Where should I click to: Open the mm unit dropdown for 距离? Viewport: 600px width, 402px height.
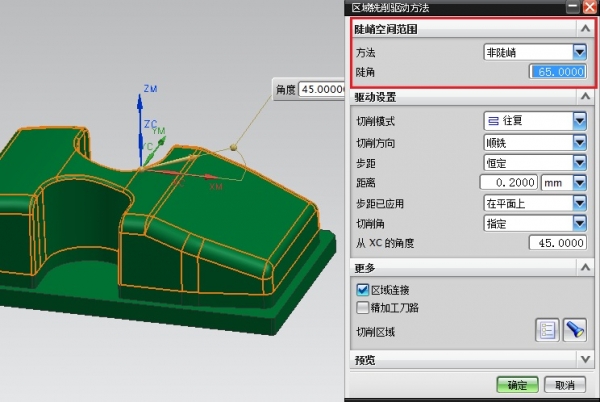(x=563, y=183)
